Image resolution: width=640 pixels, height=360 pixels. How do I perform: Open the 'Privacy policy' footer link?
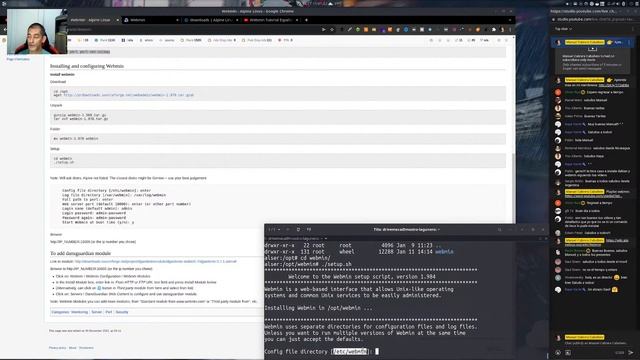coord(57,348)
